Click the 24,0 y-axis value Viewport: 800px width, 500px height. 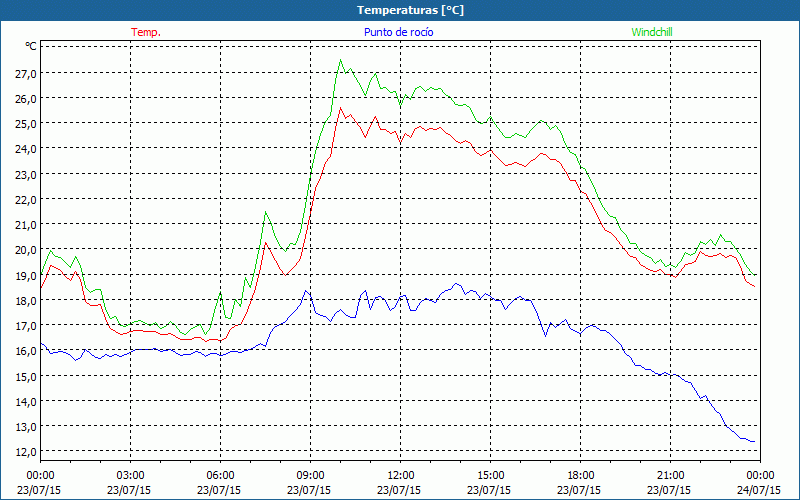pyautogui.click(x=26, y=149)
